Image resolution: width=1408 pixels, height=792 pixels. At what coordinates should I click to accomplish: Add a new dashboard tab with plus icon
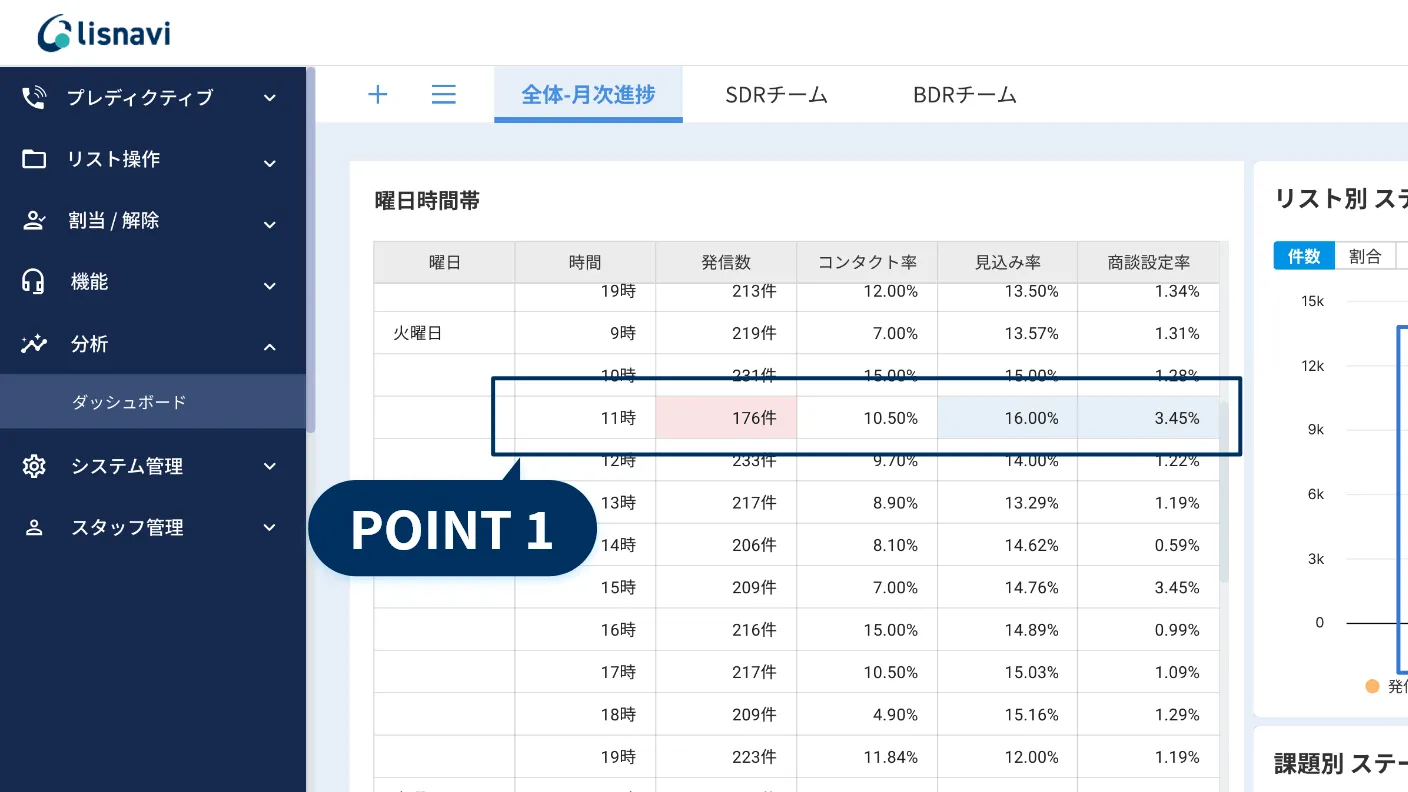coord(378,95)
